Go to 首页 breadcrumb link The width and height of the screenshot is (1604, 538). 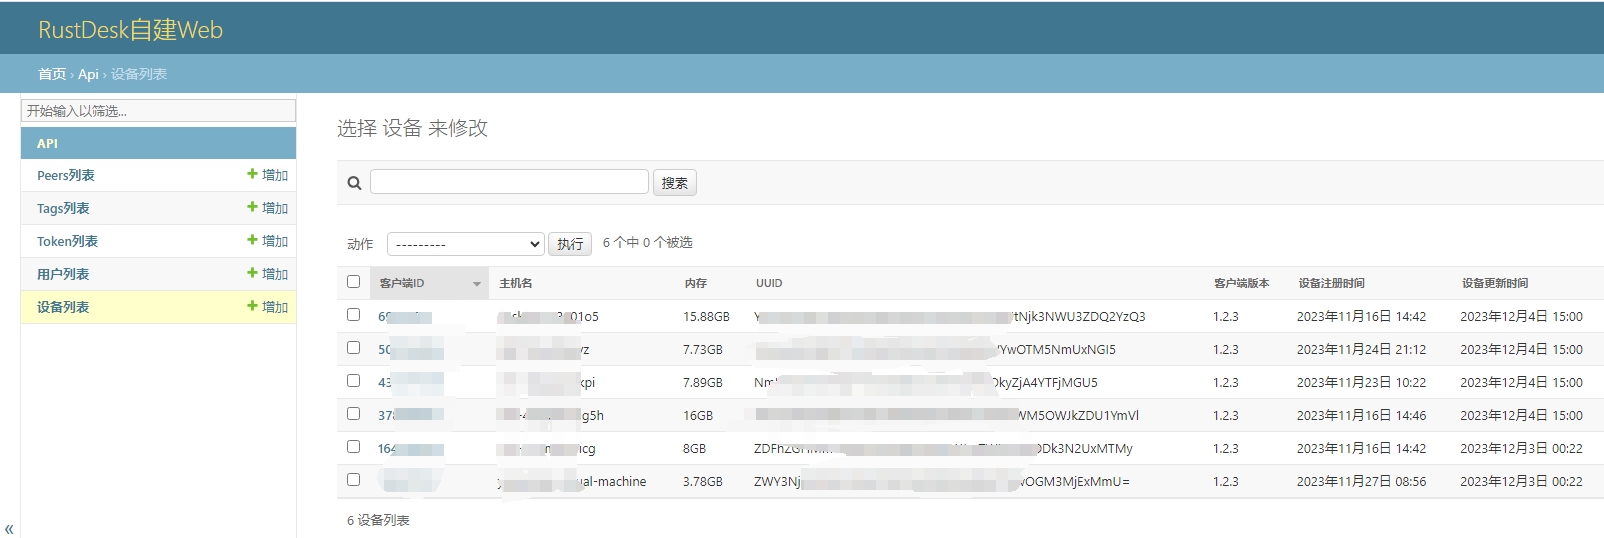52,74
